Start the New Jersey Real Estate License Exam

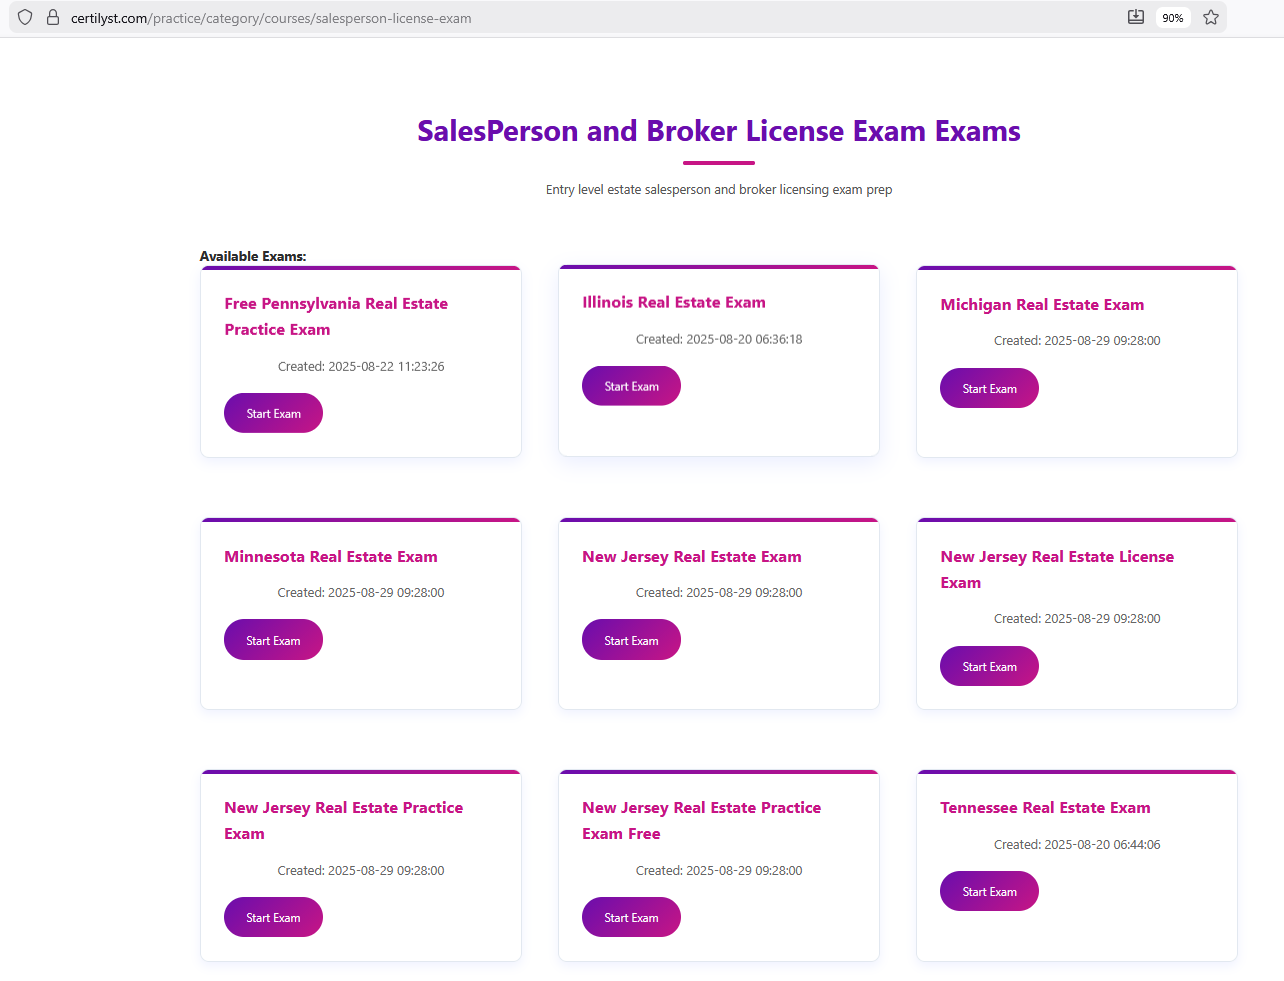coord(989,665)
